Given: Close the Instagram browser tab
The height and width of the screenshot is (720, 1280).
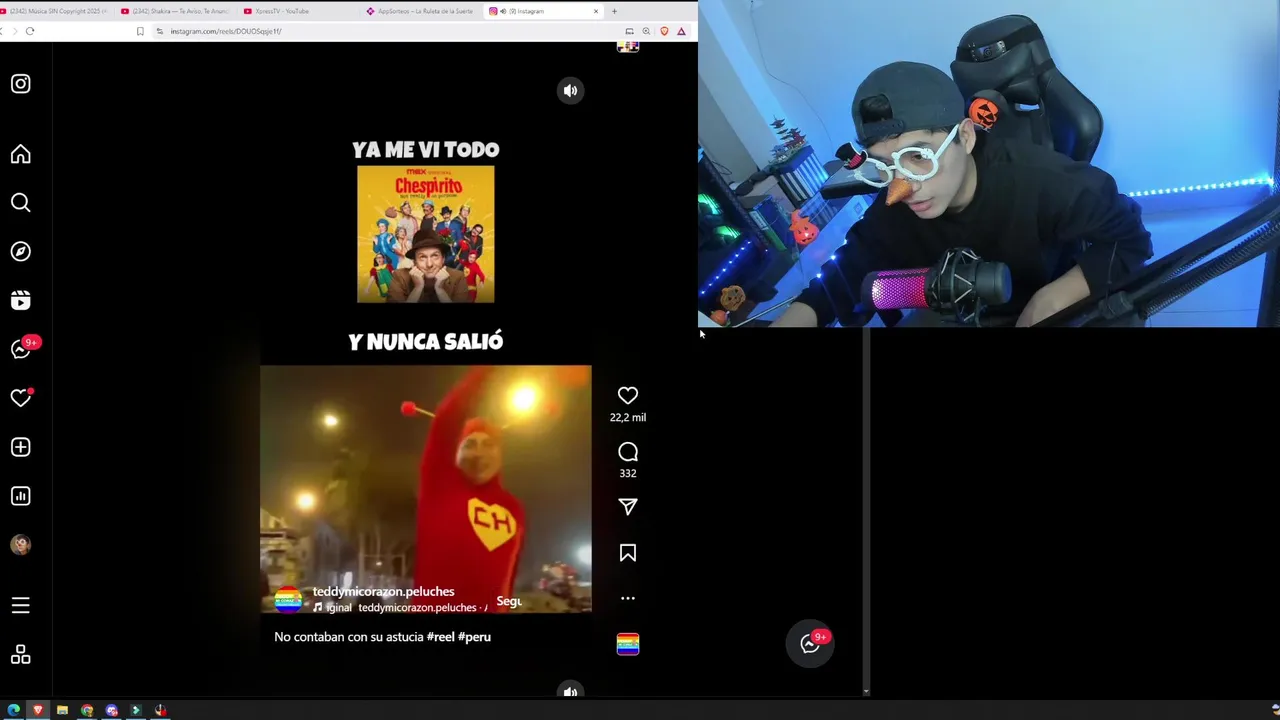Looking at the screenshot, I should pyautogui.click(x=596, y=11).
